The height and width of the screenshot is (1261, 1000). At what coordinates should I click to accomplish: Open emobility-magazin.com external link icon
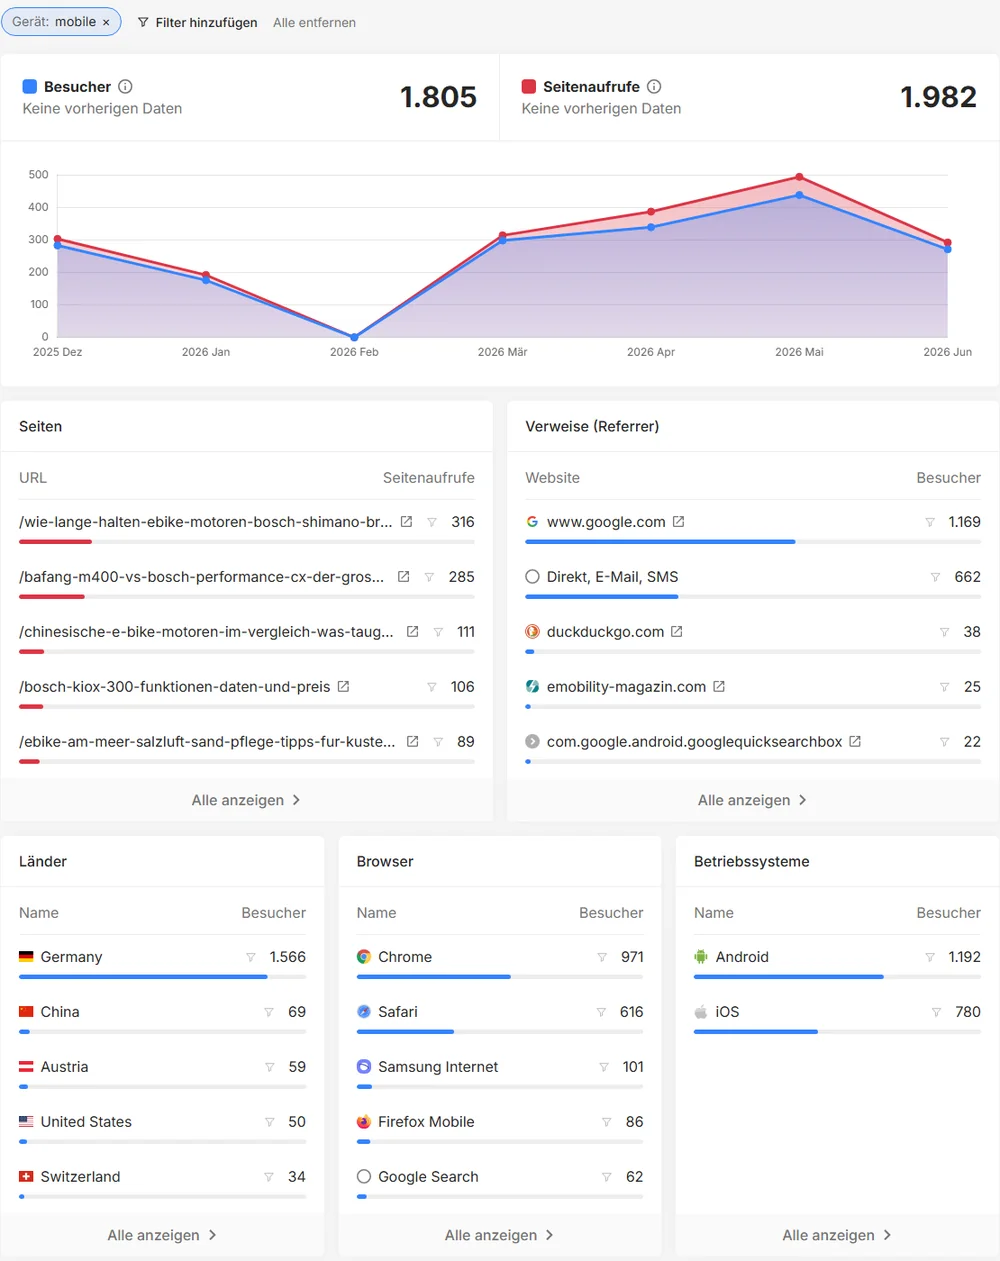point(719,687)
